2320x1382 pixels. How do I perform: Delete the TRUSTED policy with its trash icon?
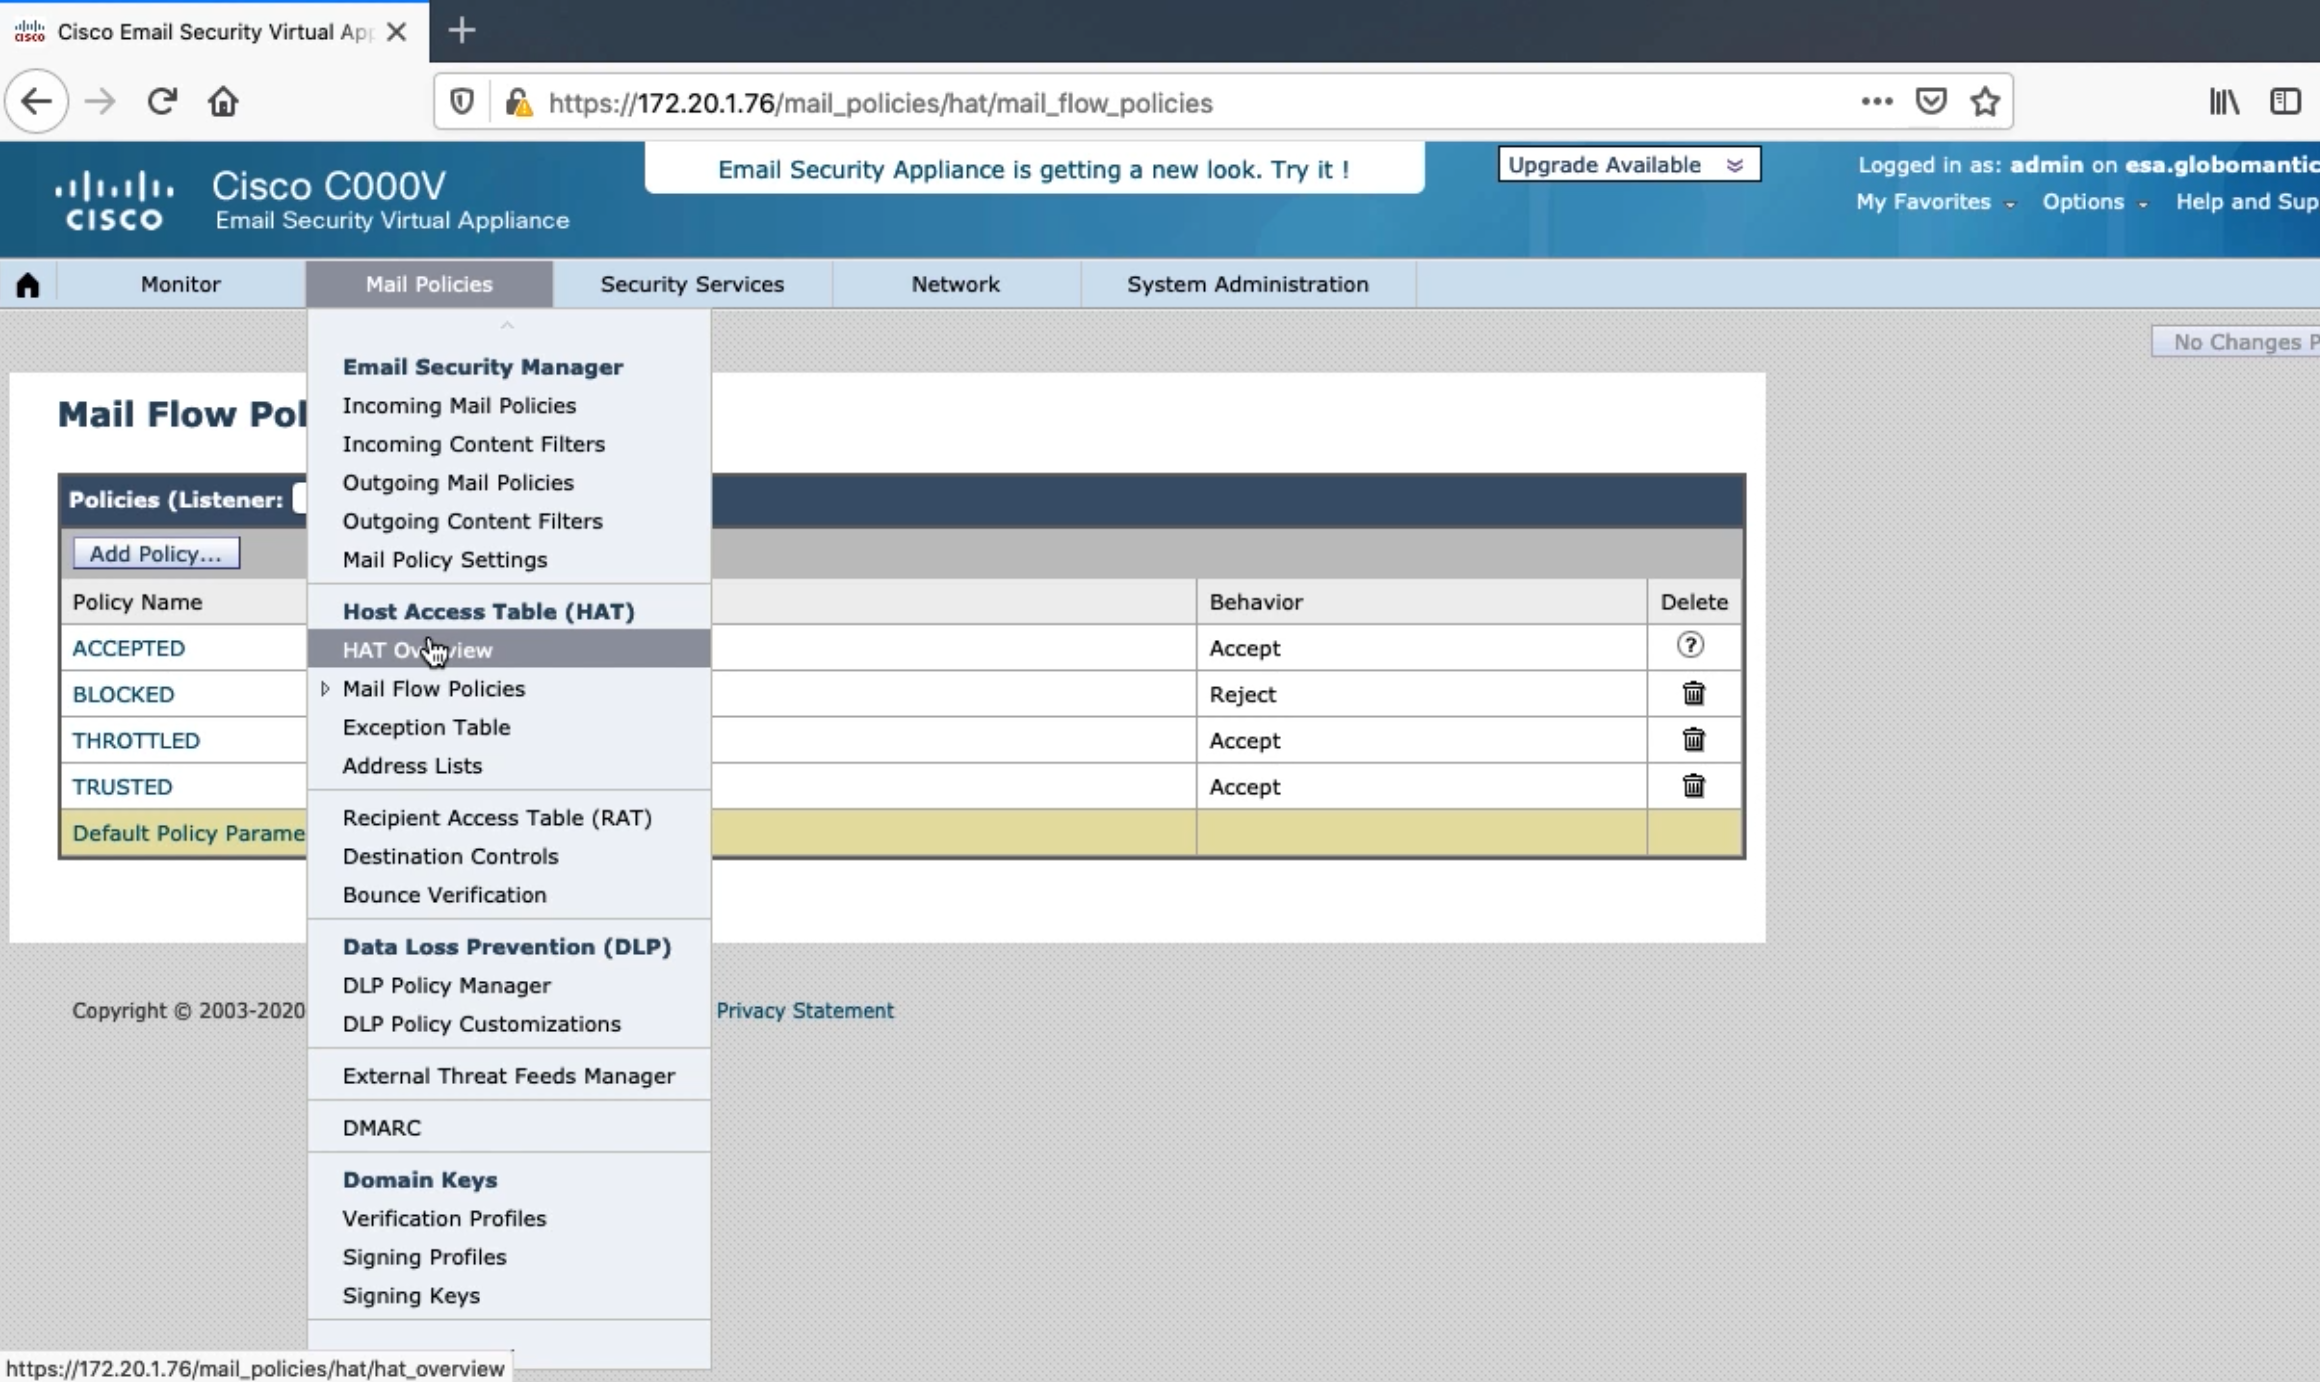[x=1693, y=785]
